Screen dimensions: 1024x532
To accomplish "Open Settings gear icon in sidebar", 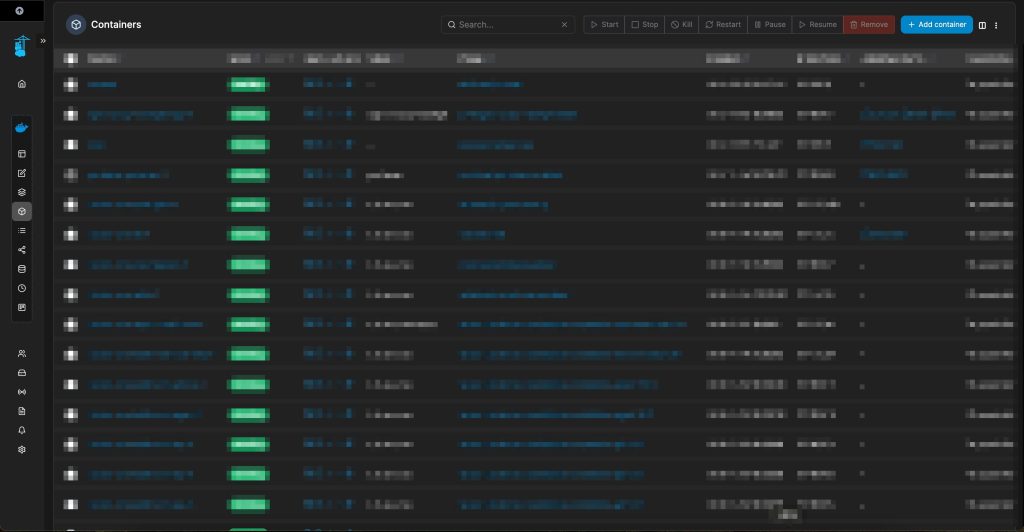I will point(22,450).
